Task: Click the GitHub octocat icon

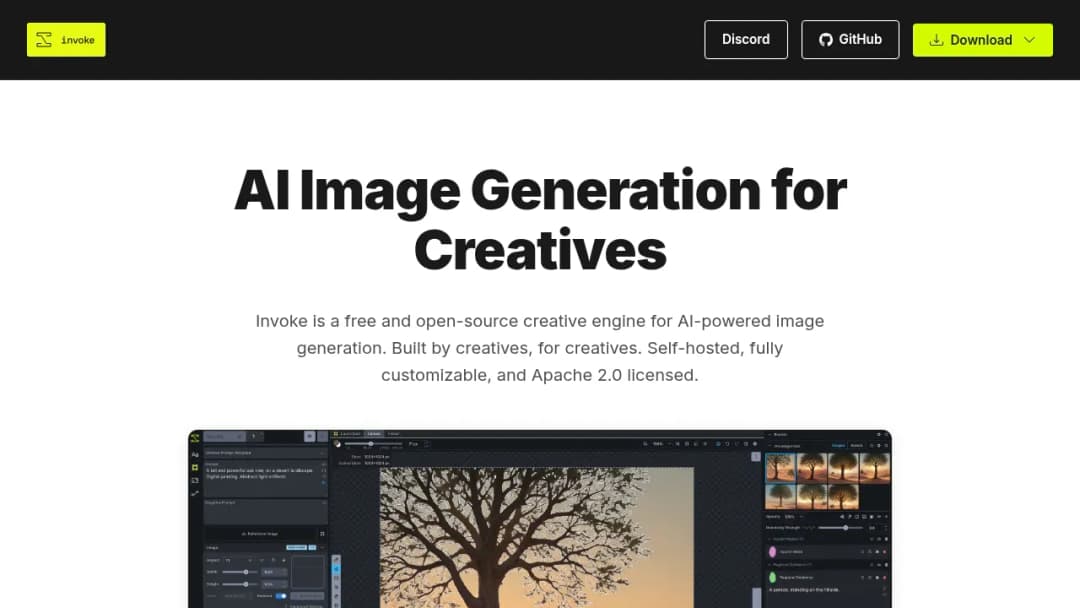Action: pyautogui.click(x=825, y=40)
